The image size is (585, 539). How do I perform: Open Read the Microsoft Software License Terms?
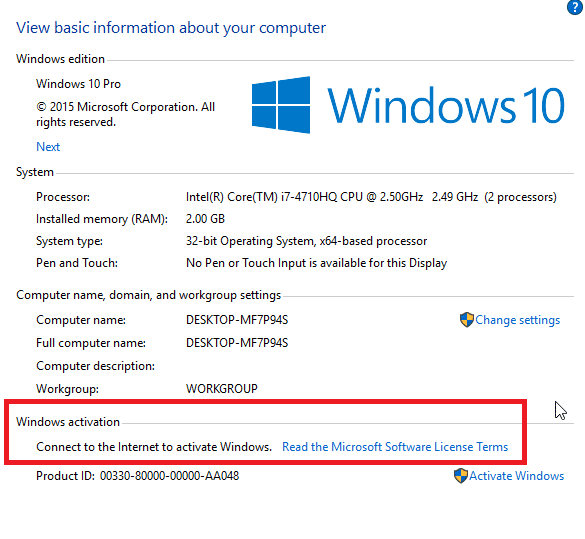(395, 446)
